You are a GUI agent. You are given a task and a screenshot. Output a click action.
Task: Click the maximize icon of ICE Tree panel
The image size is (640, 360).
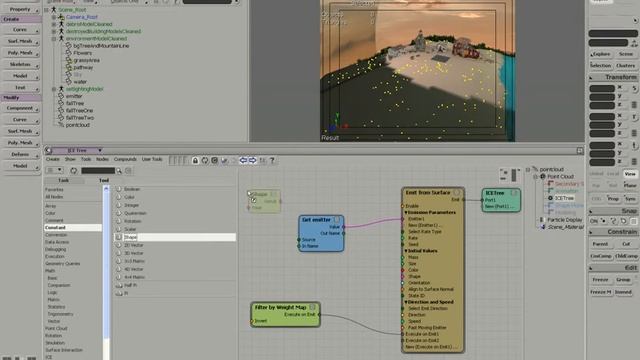point(580,151)
